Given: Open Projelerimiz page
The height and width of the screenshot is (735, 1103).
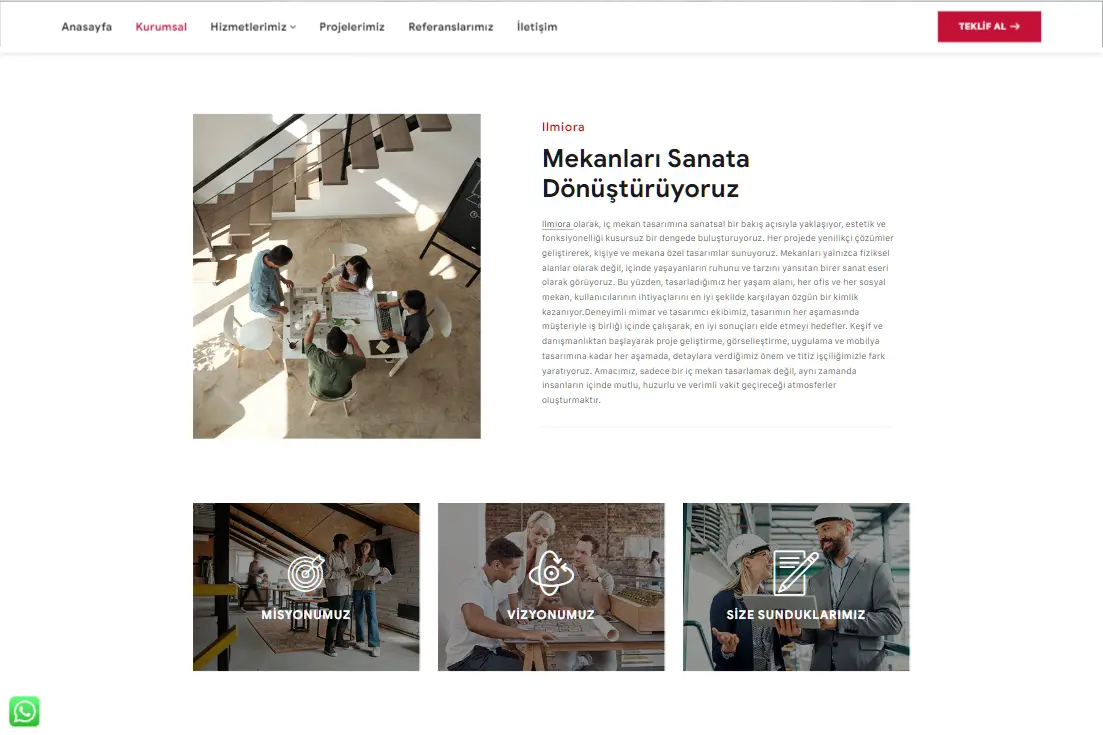Looking at the screenshot, I should (x=352, y=27).
